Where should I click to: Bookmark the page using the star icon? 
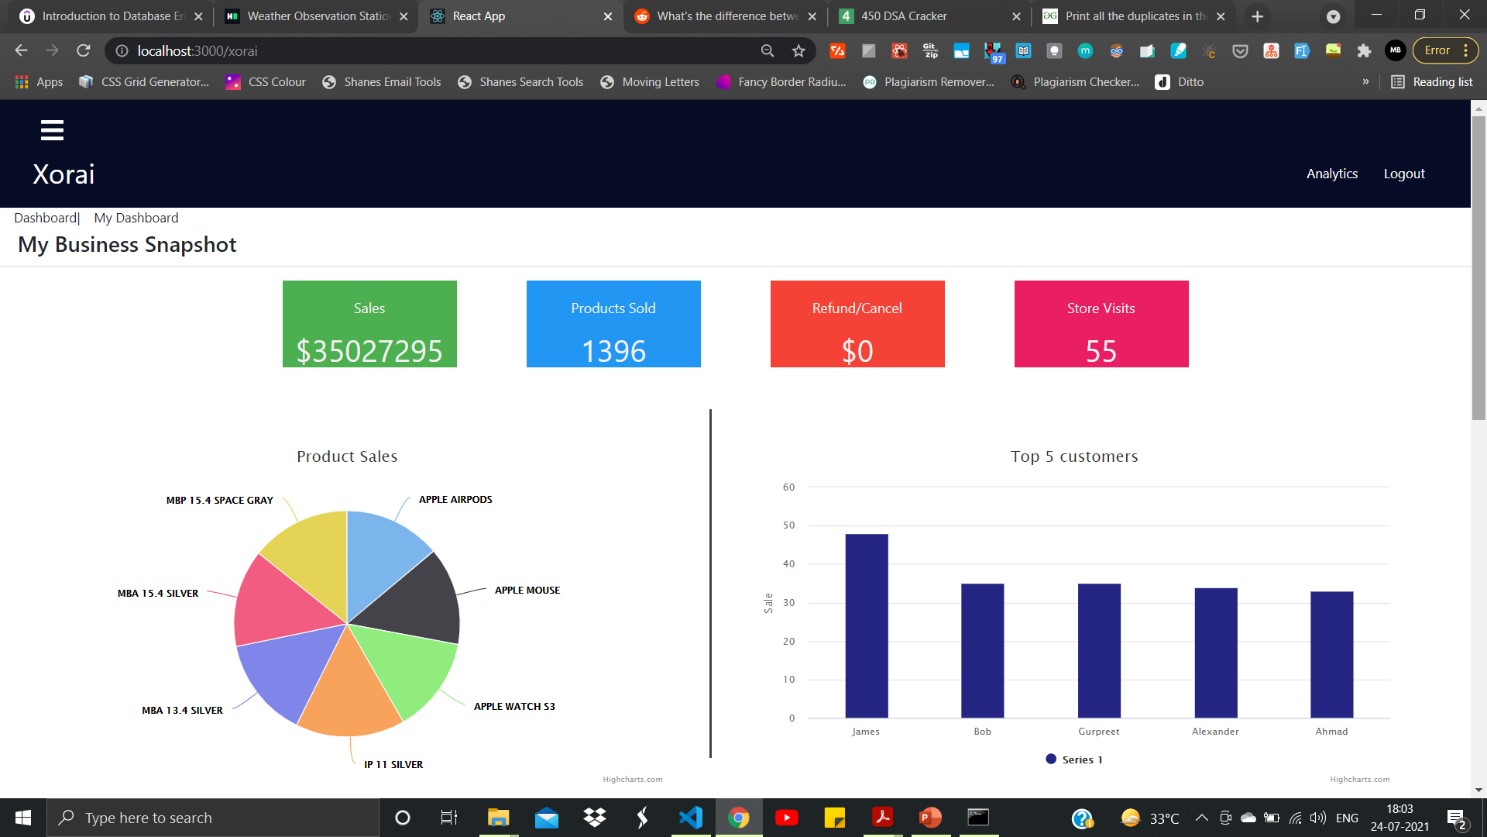(797, 51)
